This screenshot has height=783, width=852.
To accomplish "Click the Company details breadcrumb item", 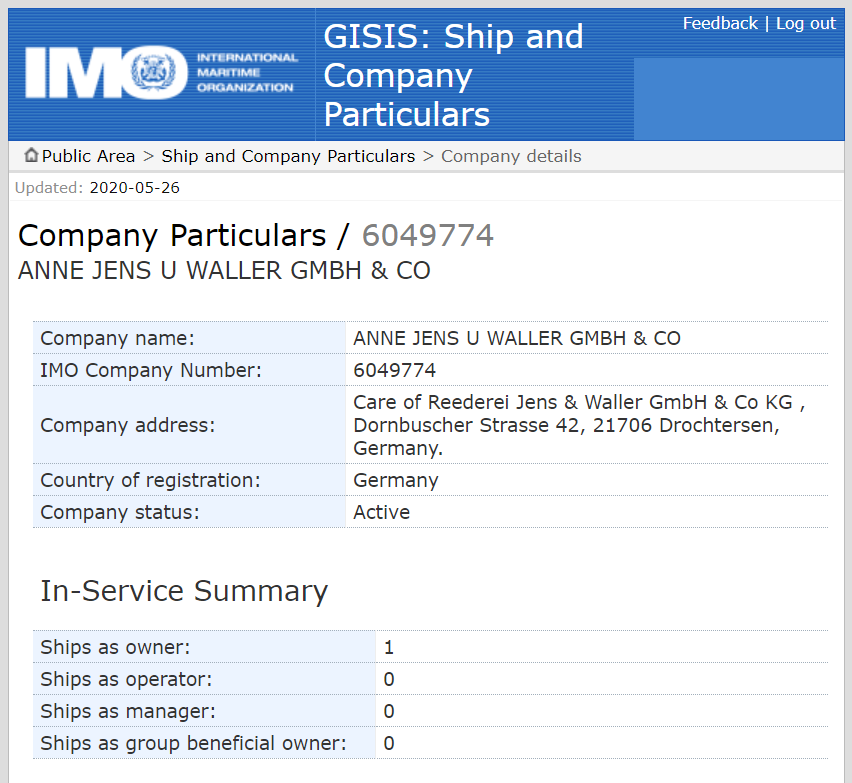I will [511, 156].
